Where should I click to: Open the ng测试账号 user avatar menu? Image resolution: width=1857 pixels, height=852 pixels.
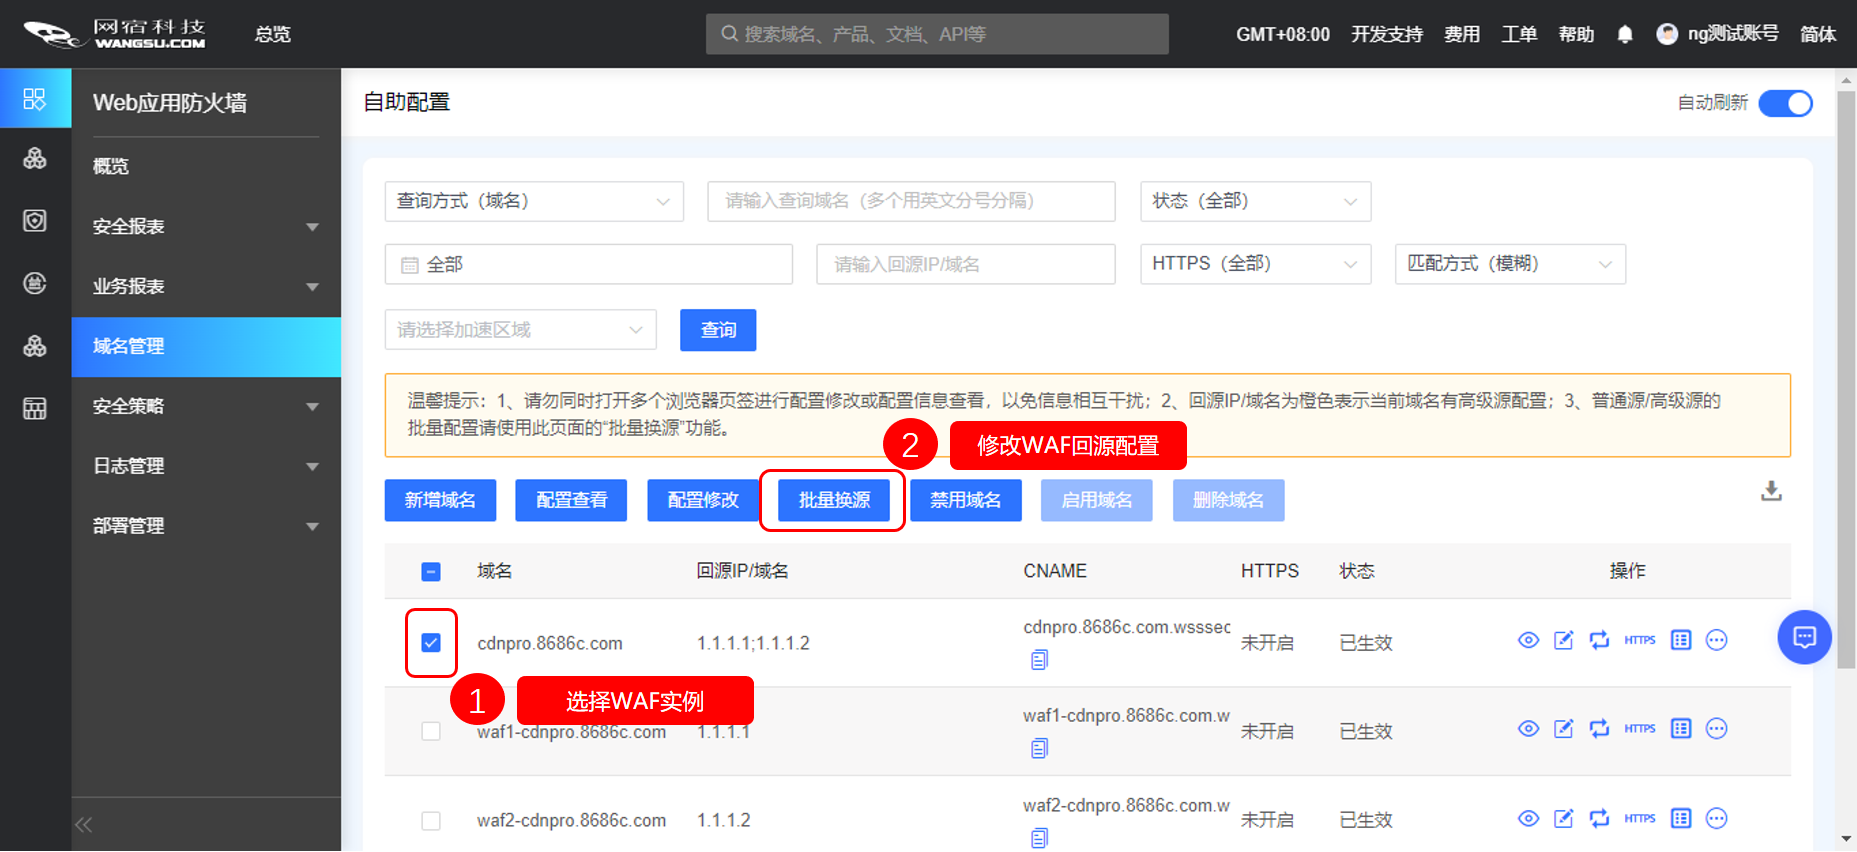coord(1667,34)
